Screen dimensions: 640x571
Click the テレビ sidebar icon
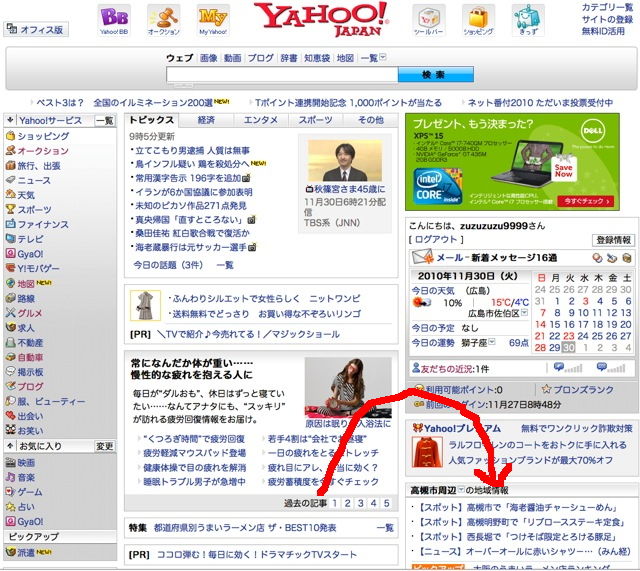10,239
